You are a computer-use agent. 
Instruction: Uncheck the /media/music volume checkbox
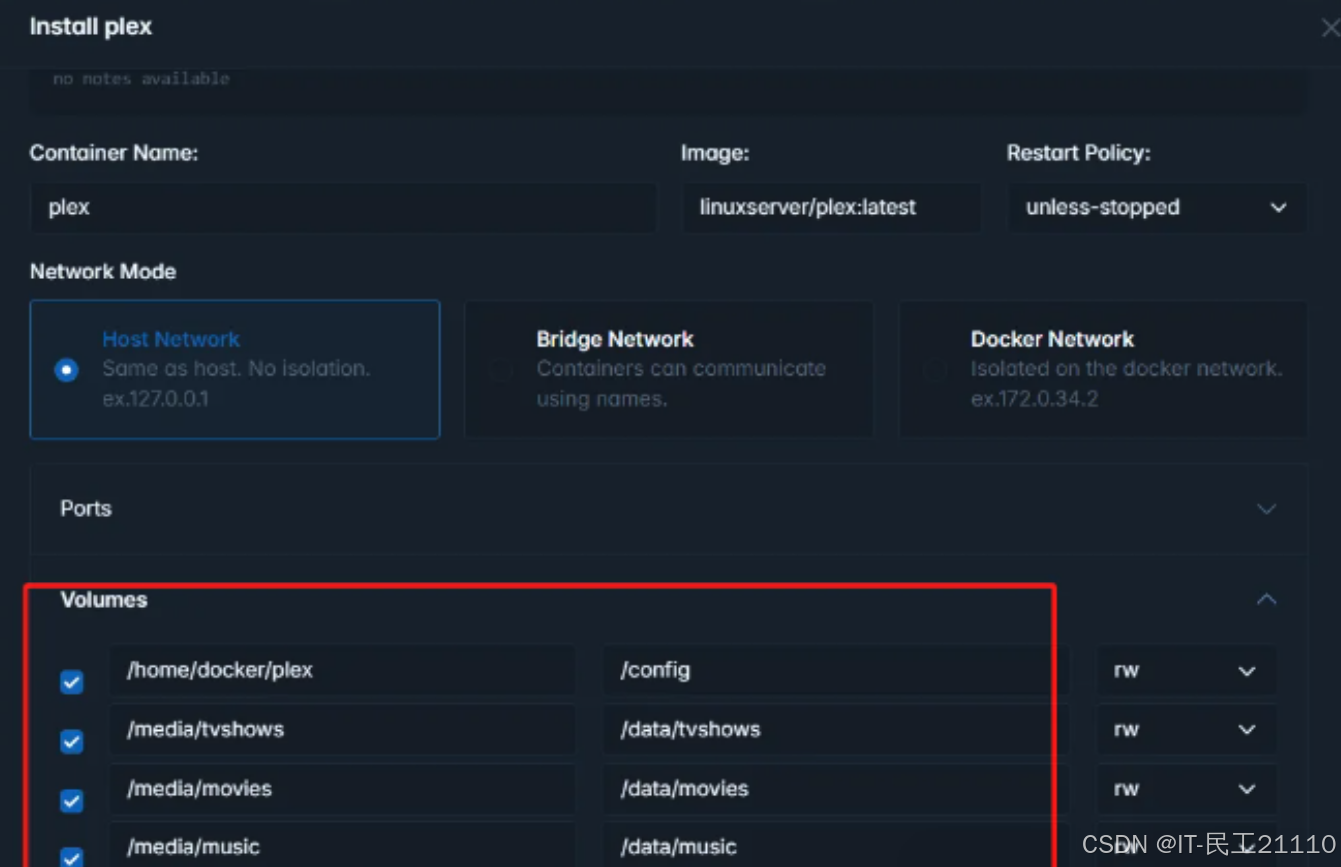71,857
